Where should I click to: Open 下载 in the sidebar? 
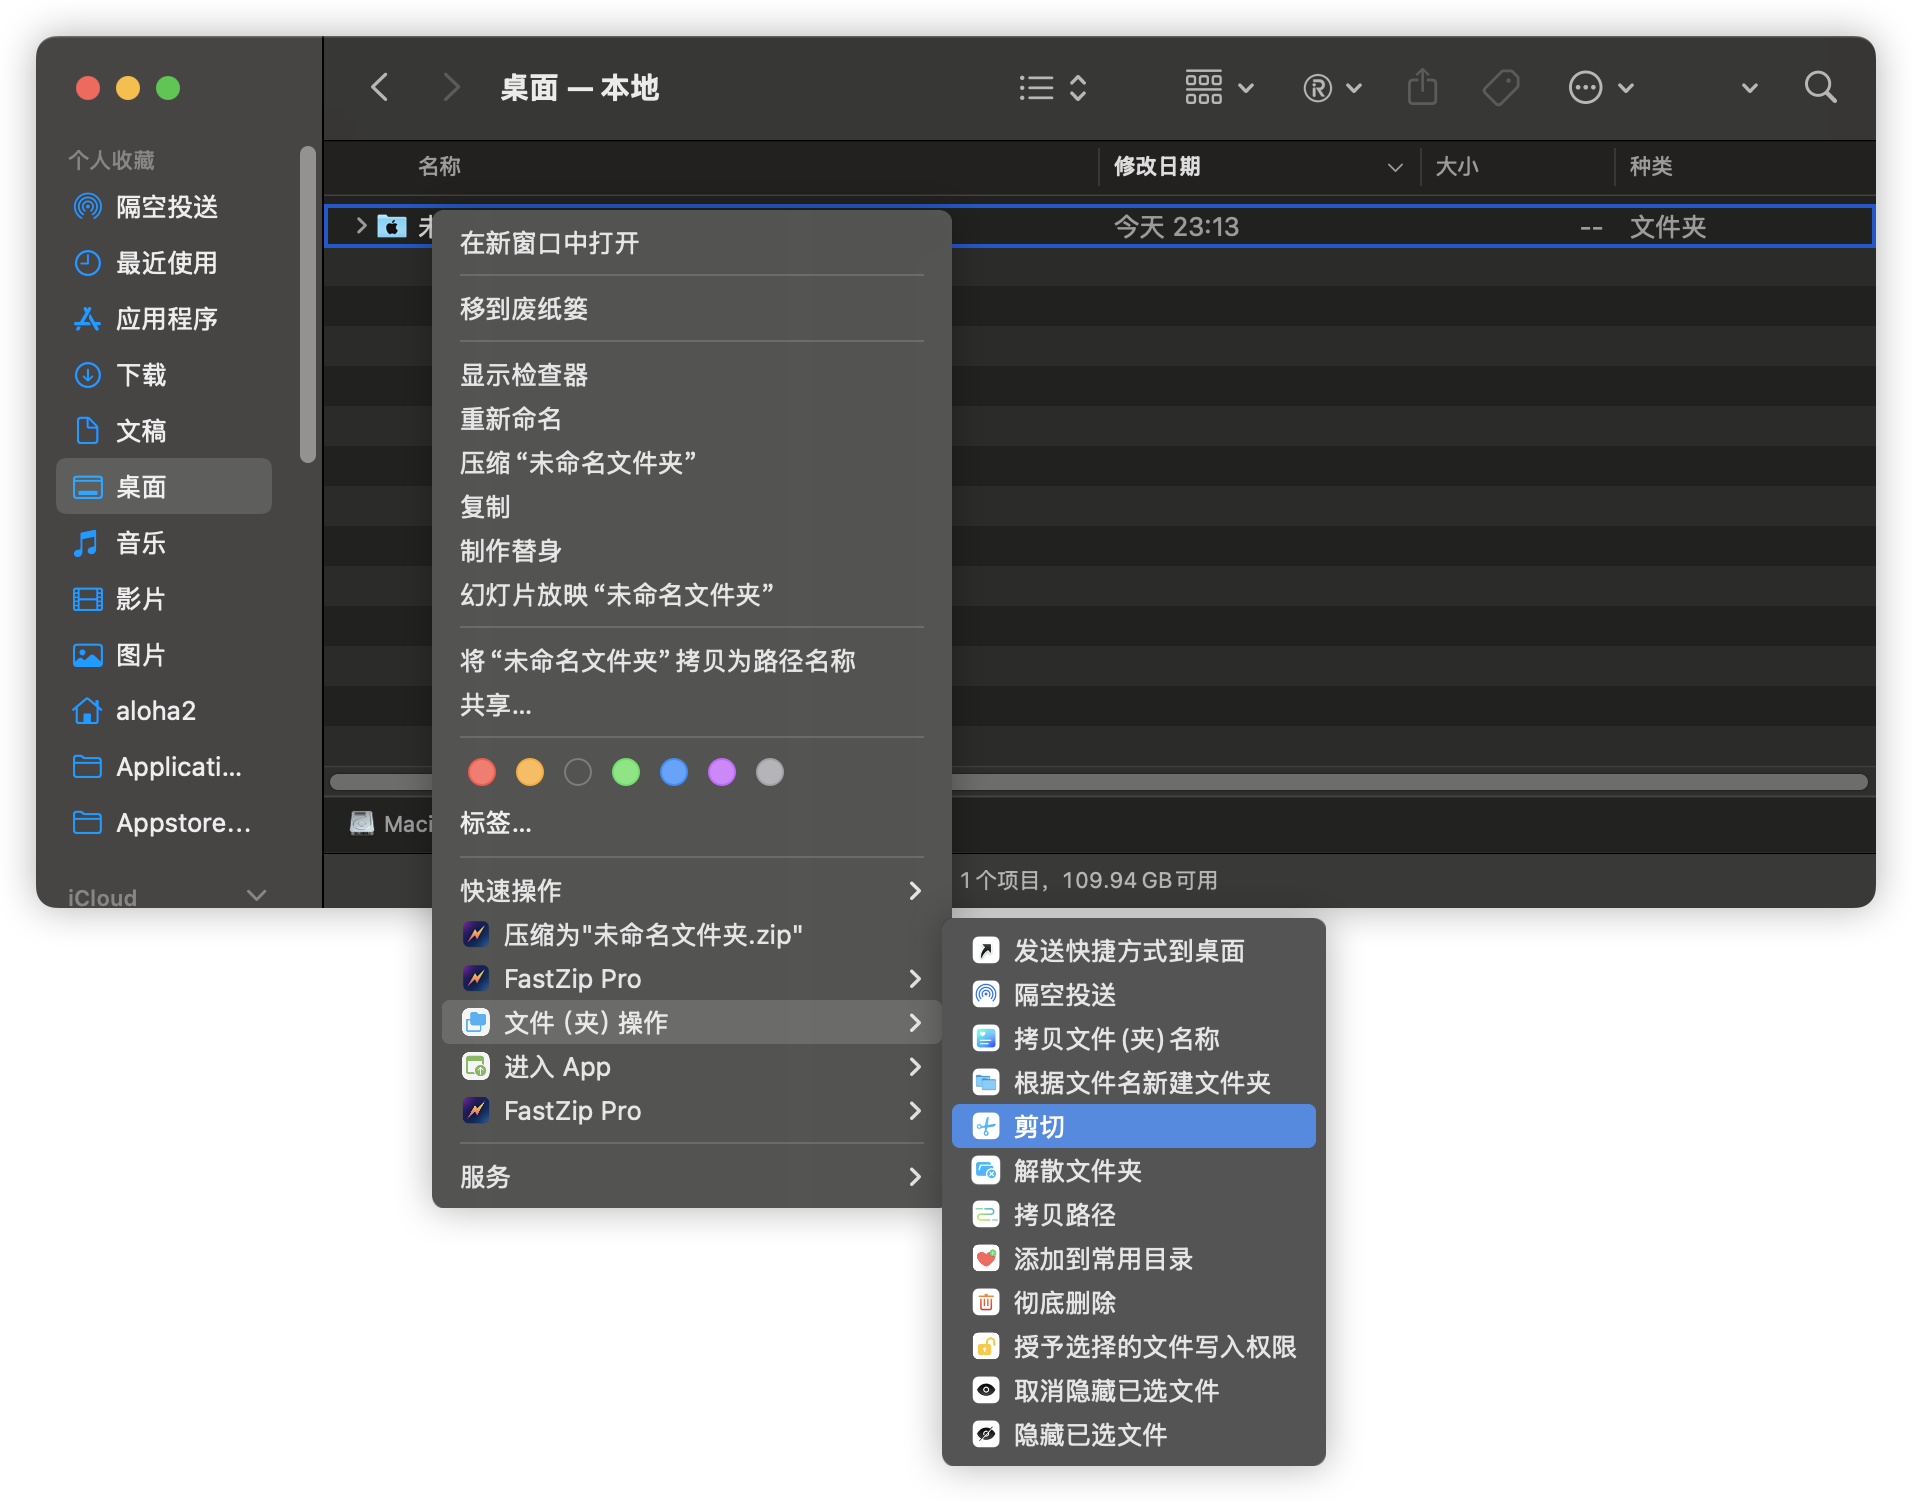coord(141,375)
